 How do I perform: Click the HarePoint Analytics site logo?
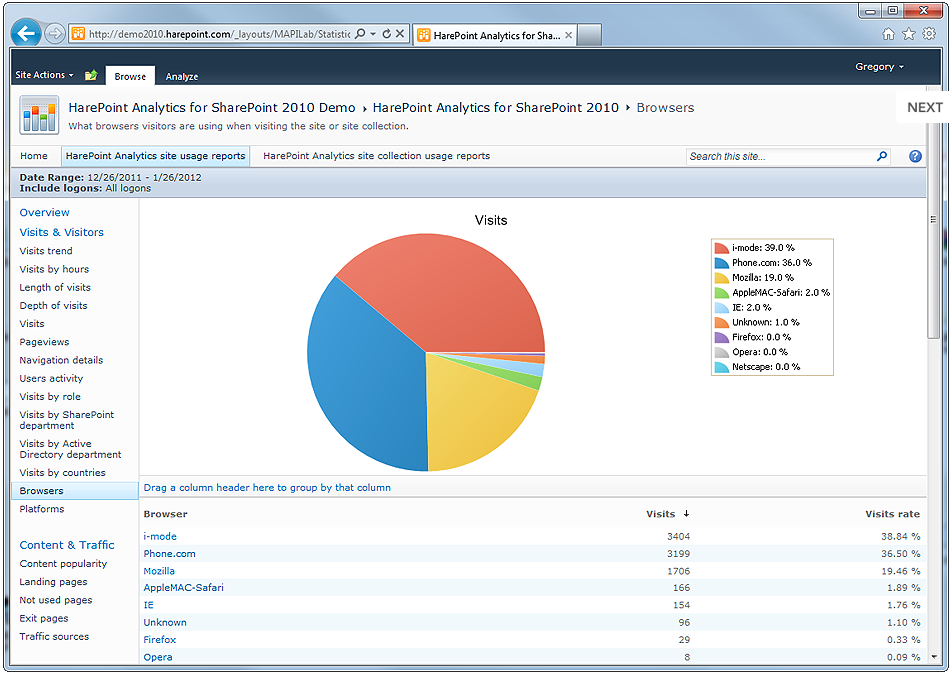39,115
